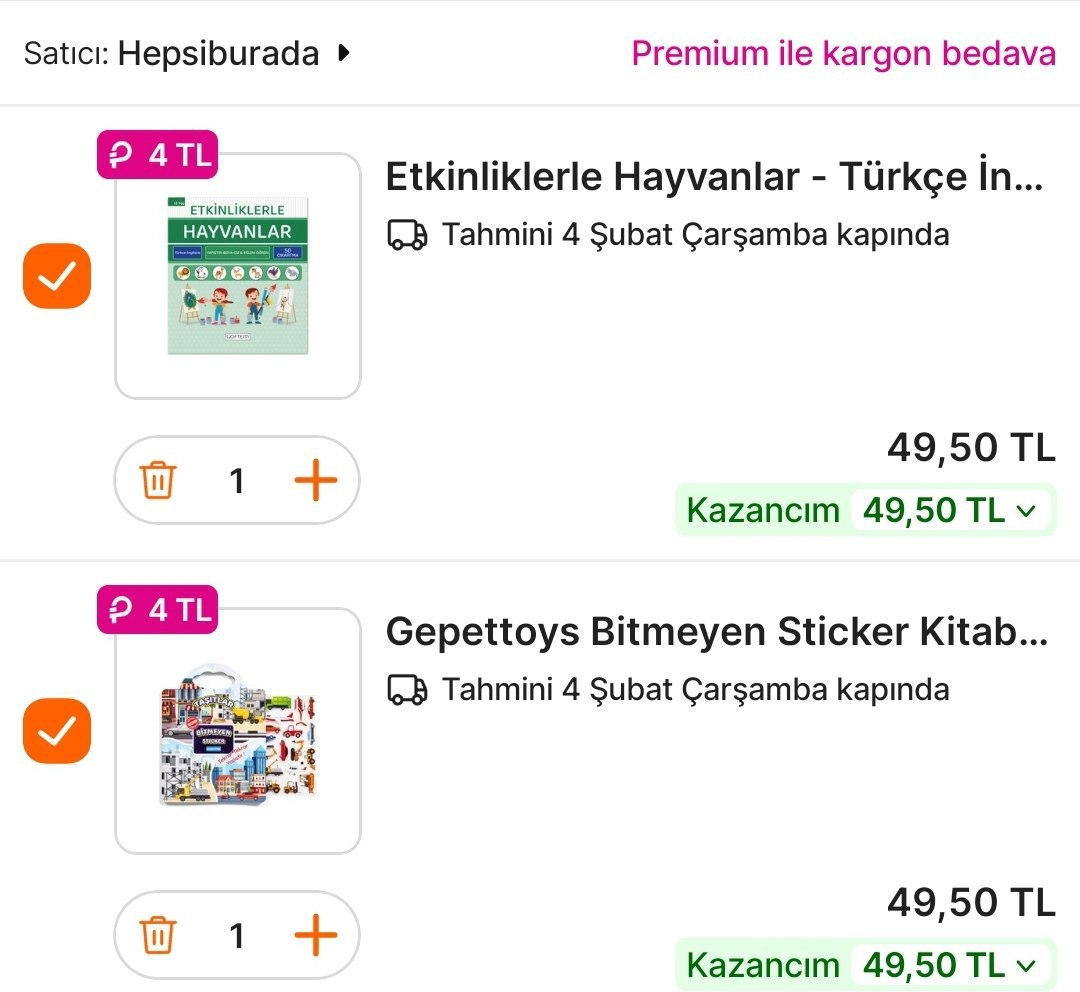Remove Gepettoys Sticker book via trash icon
This screenshot has height=992, width=1080.
coord(158,936)
